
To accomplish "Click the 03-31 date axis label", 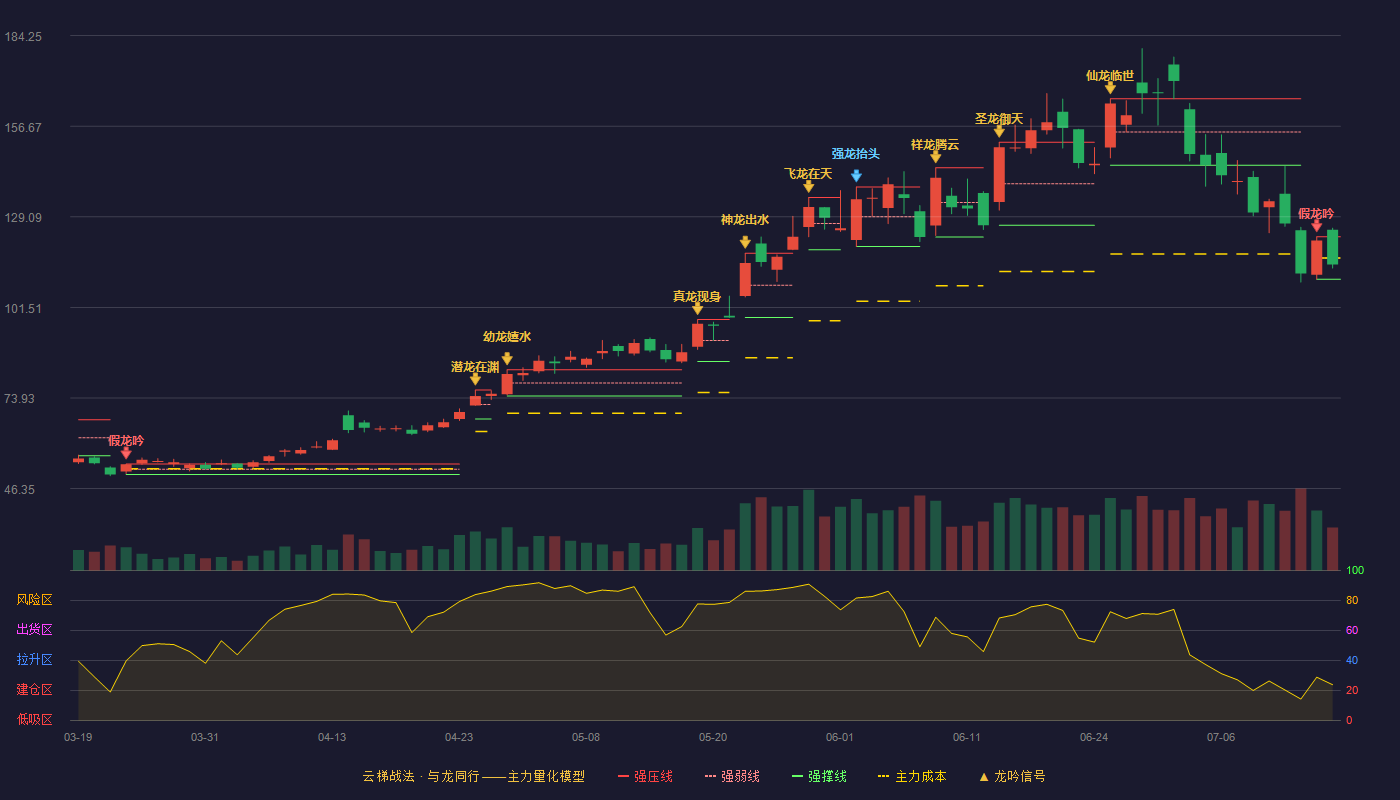I will click(205, 737).
